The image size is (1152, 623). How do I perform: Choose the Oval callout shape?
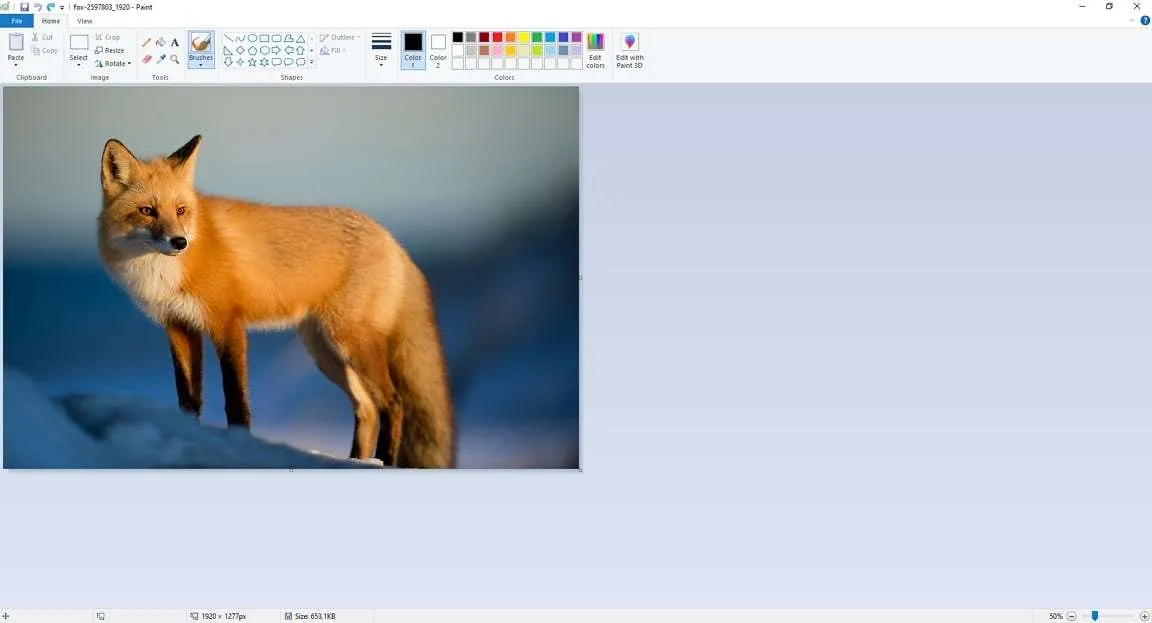[289, 62]
